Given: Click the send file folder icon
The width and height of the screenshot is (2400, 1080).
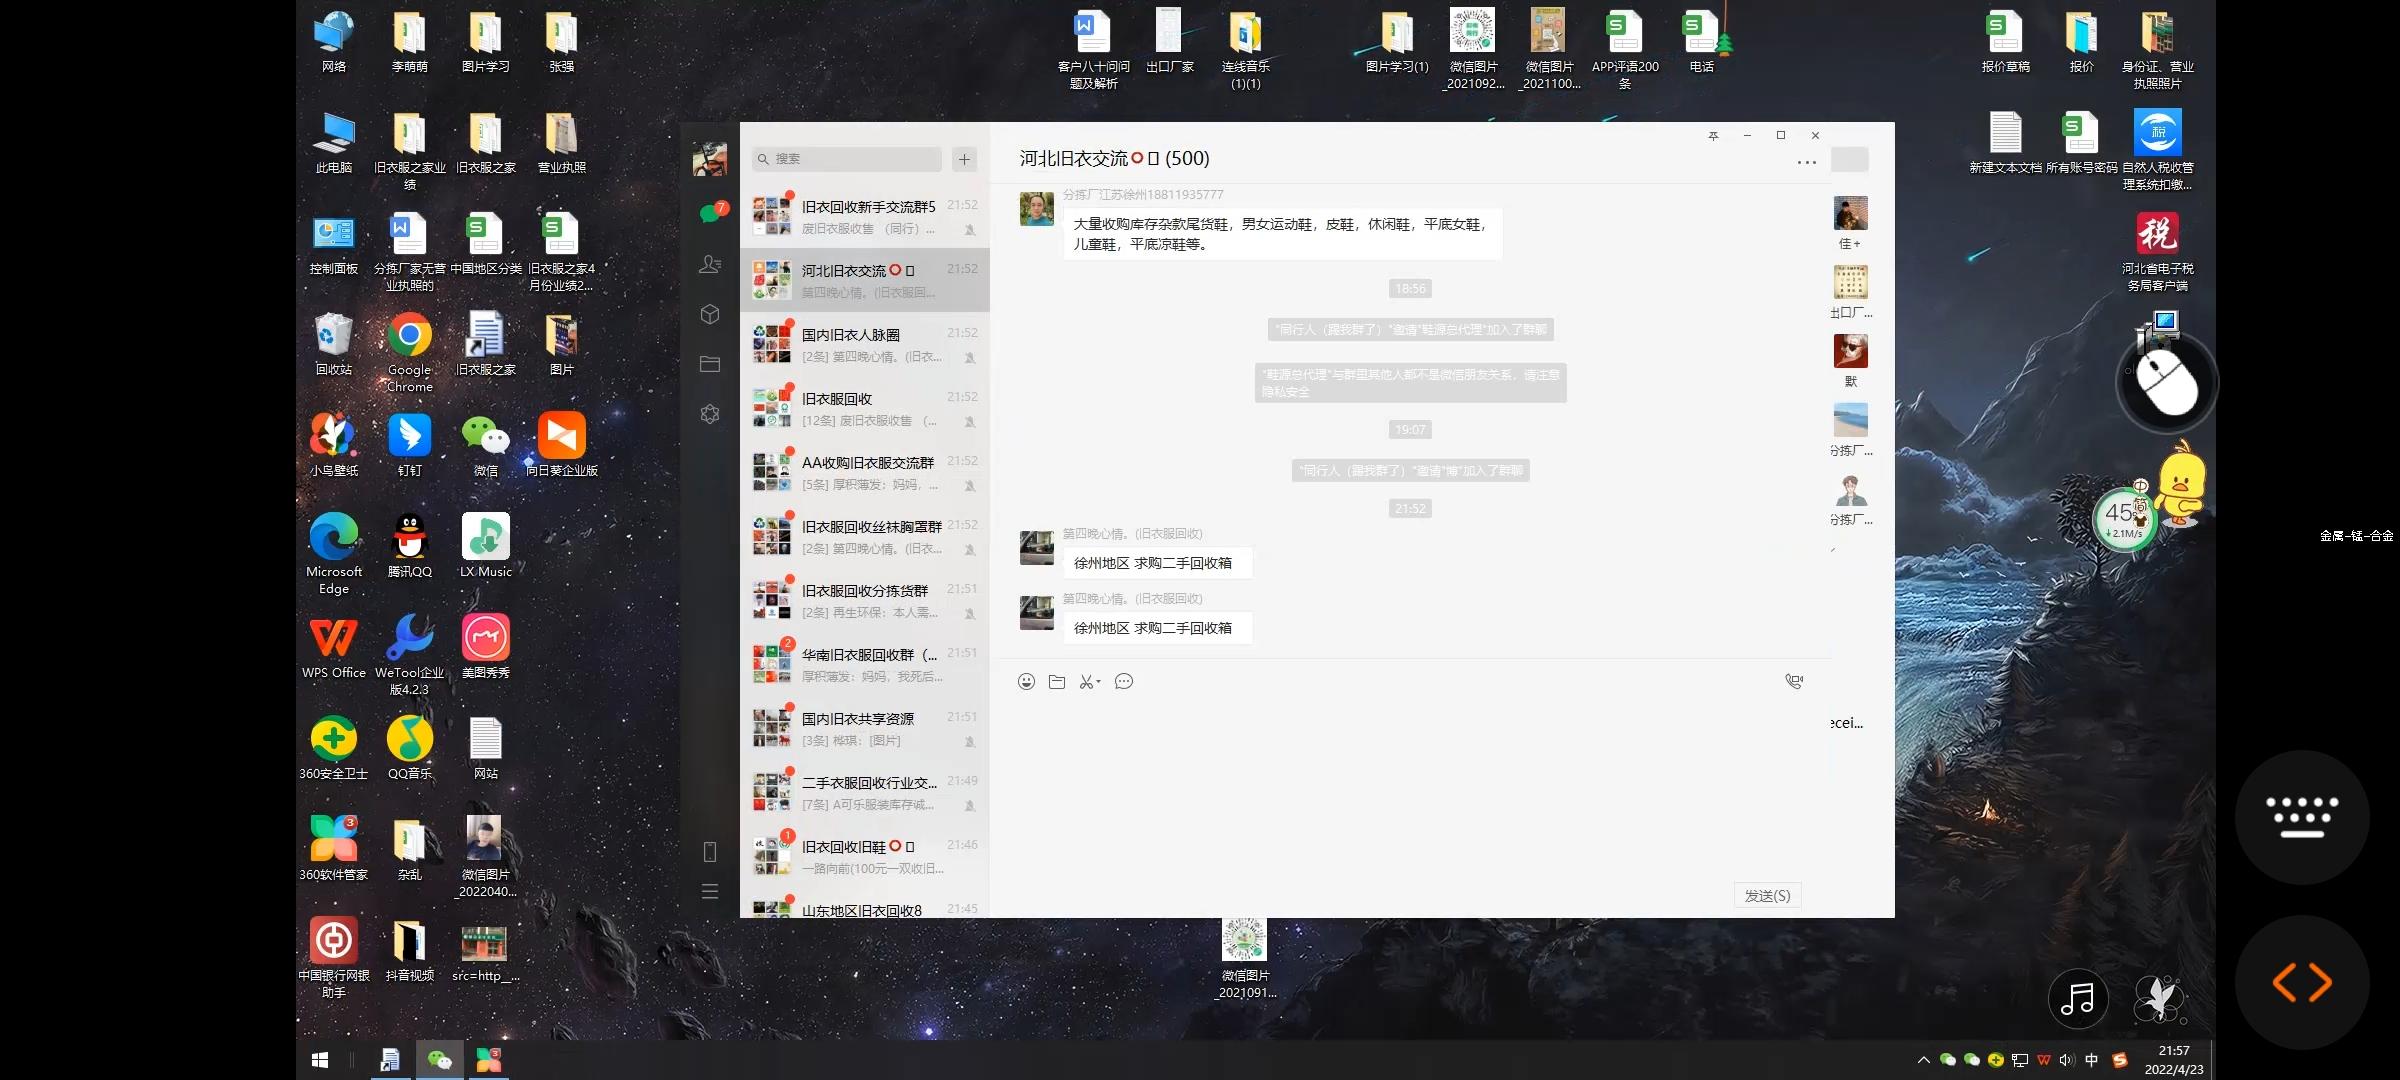Looking at the screenshot, I should point(1057,682).
